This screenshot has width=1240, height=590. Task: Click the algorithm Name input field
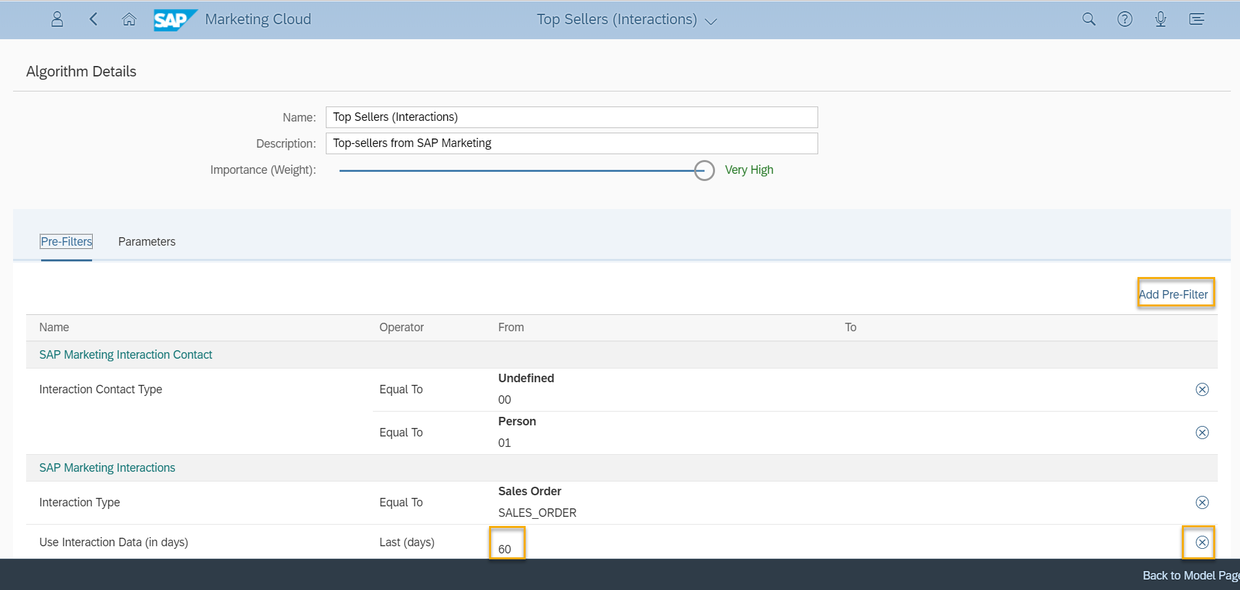pyautogui.click(x=572, y=117)
